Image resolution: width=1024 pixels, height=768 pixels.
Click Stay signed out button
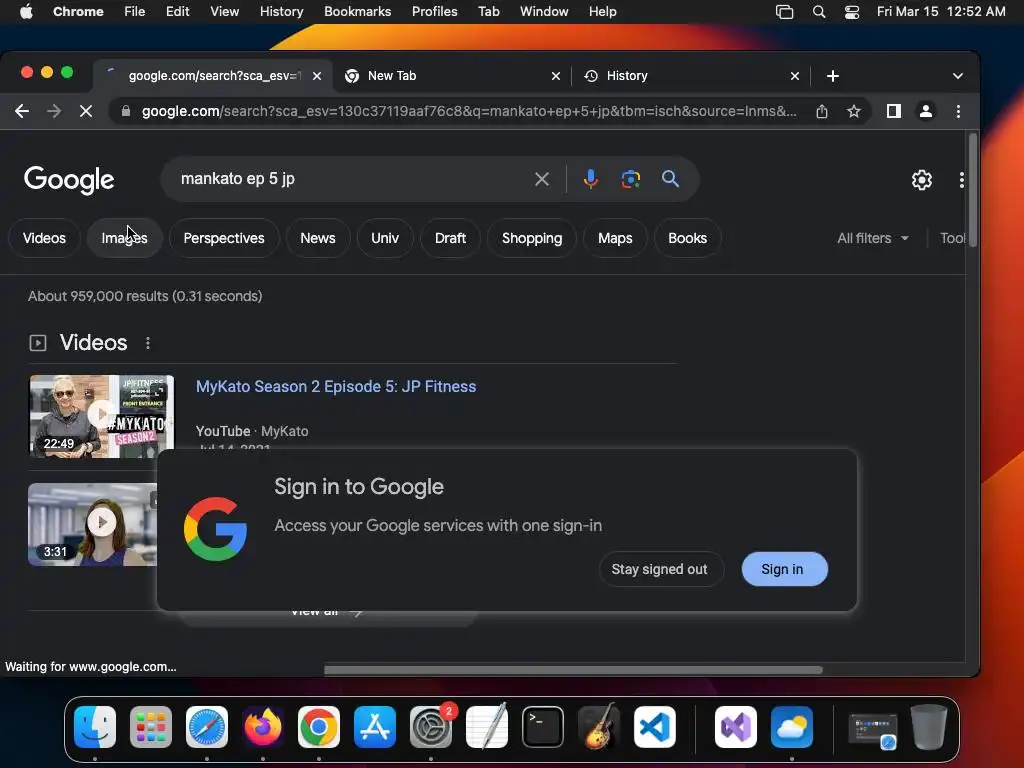[x=660, y=569]
